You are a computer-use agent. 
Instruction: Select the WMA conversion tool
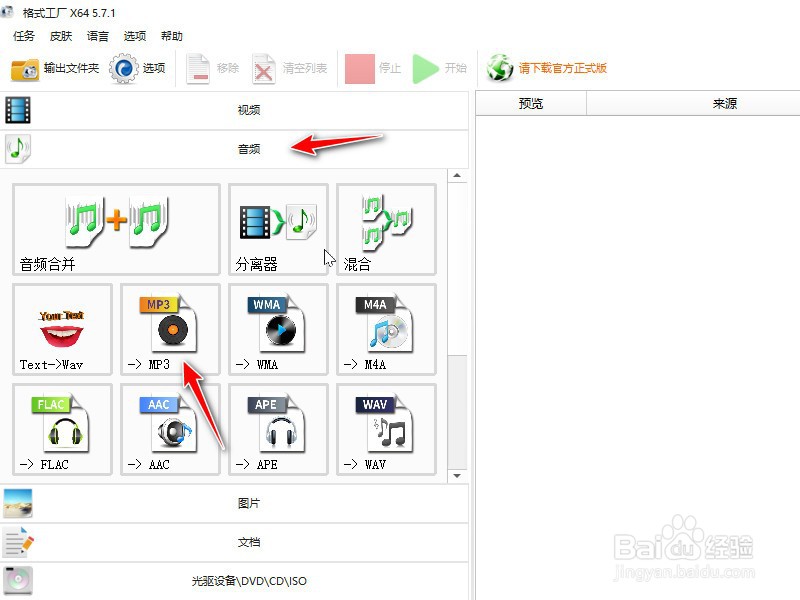(276, 330)
